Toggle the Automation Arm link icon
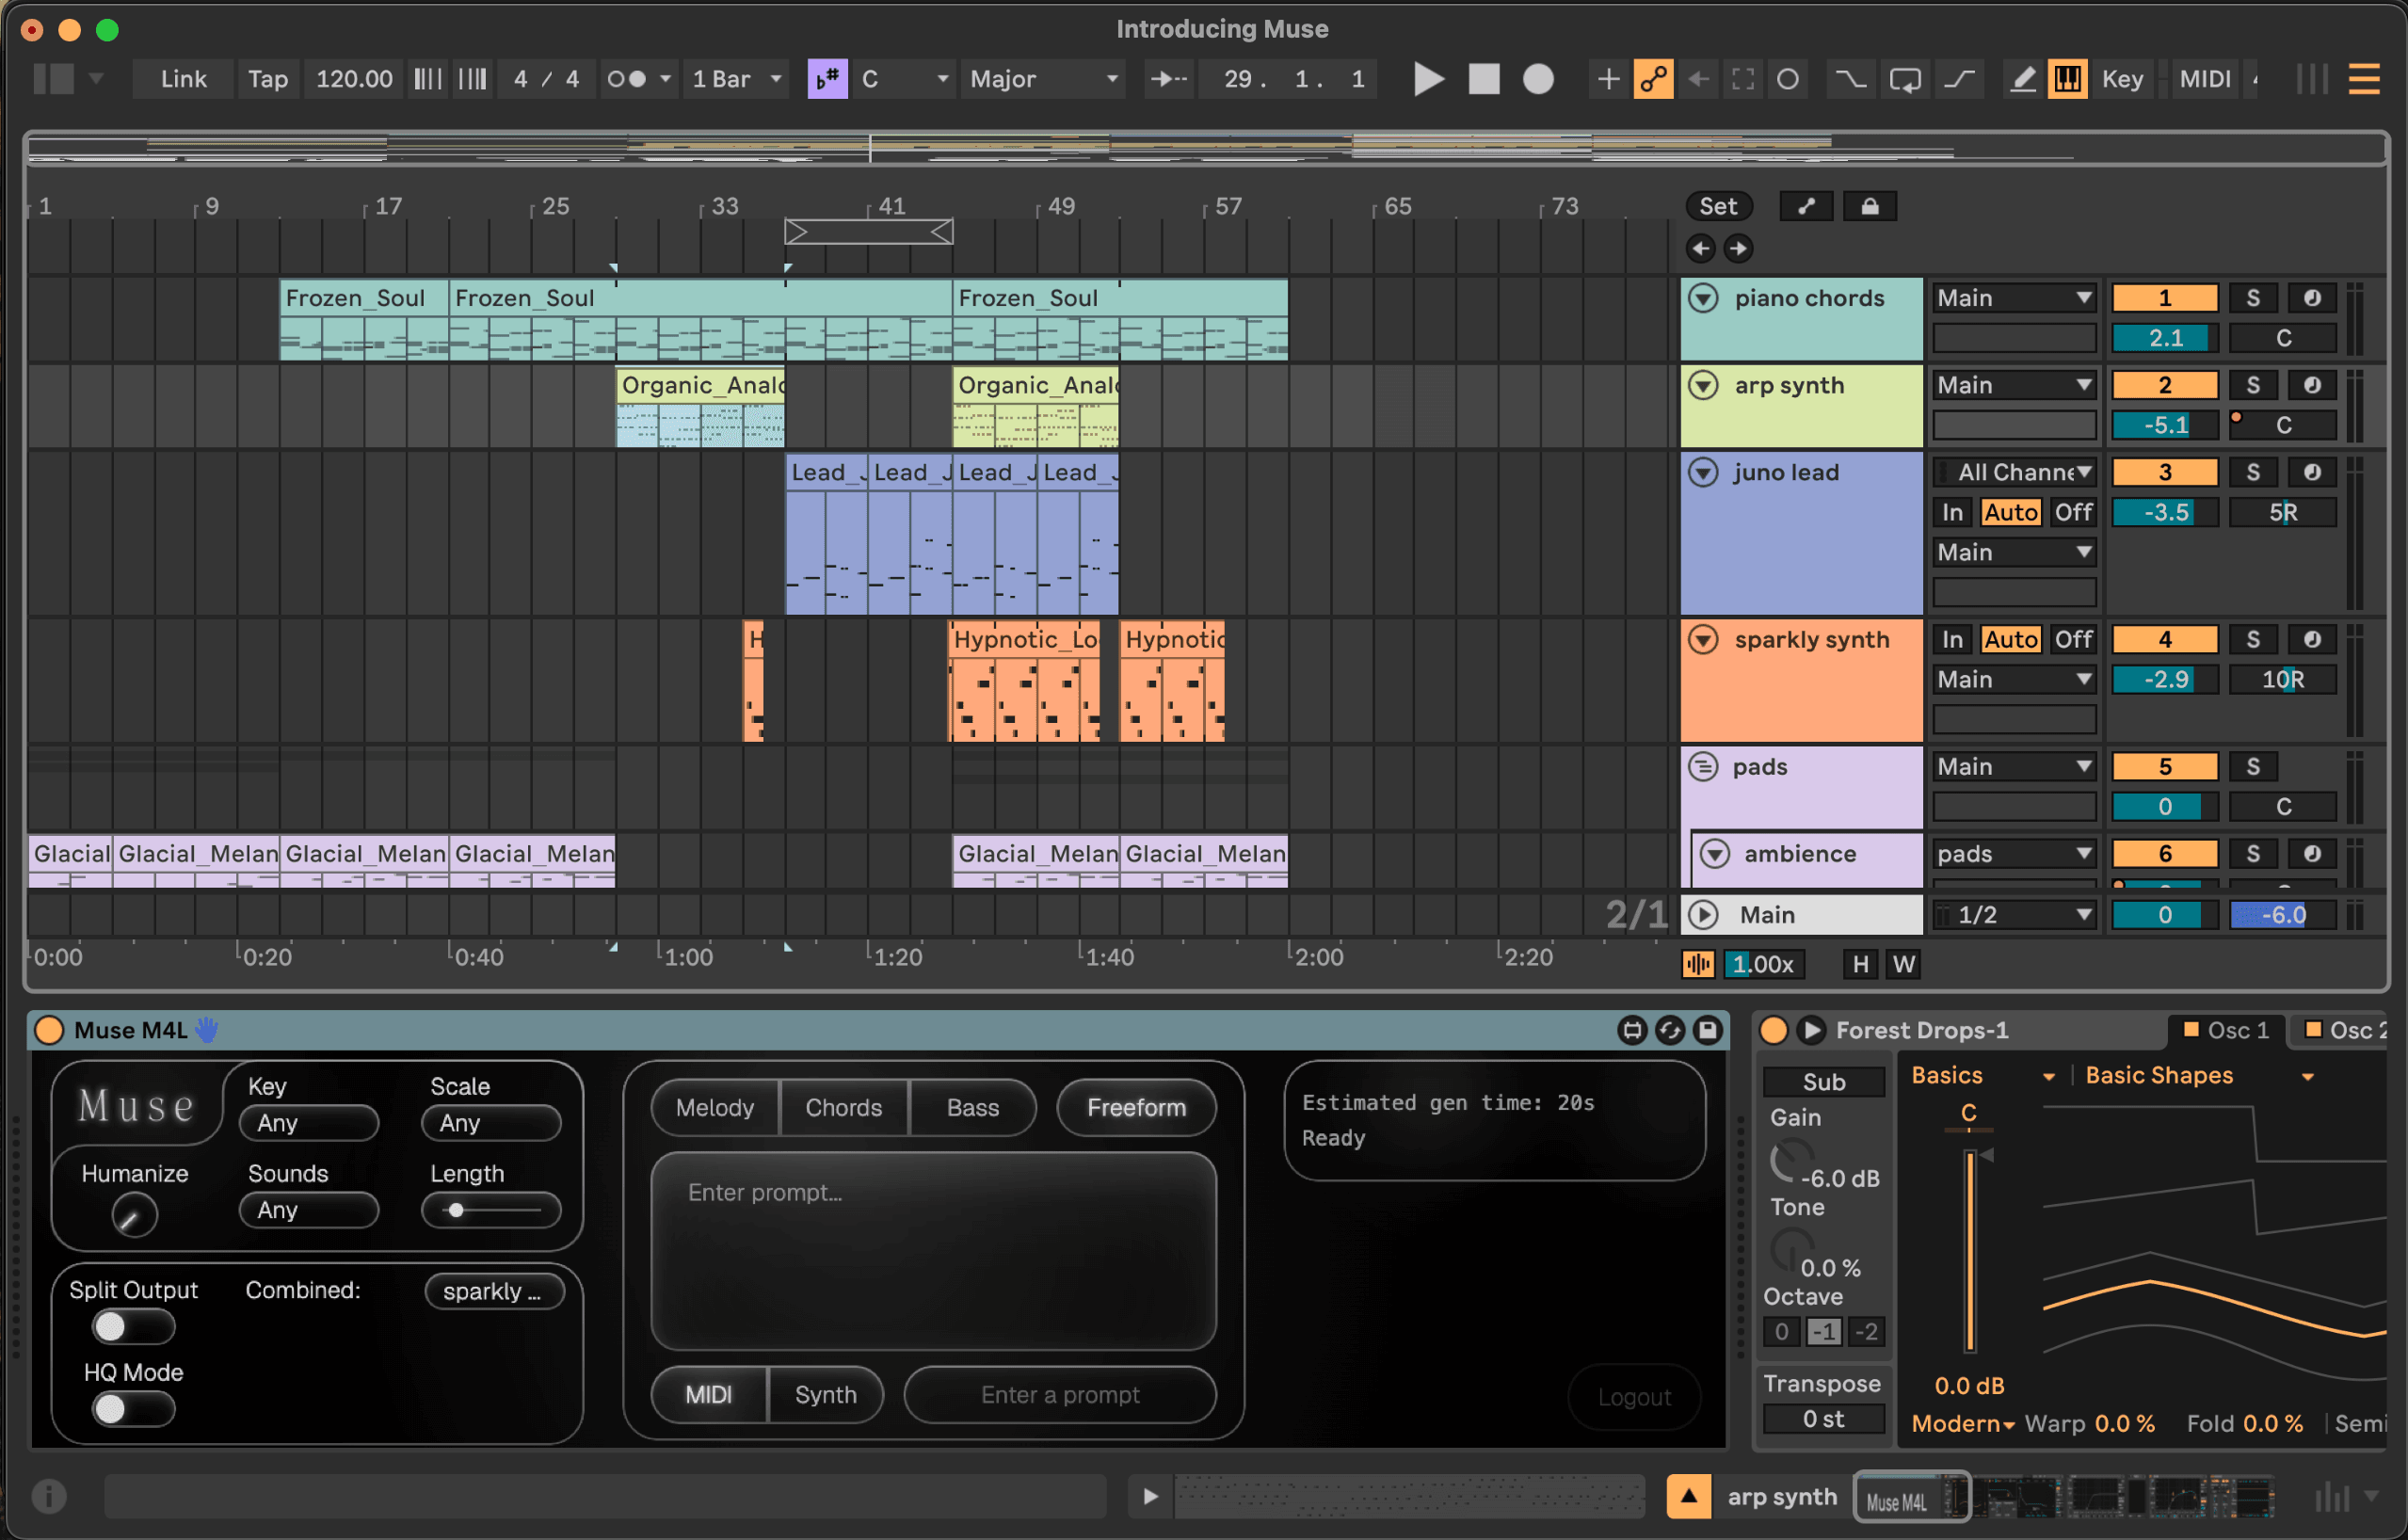The image size is (2408, 1540). pyautogui.click(x=1652, y=79)
